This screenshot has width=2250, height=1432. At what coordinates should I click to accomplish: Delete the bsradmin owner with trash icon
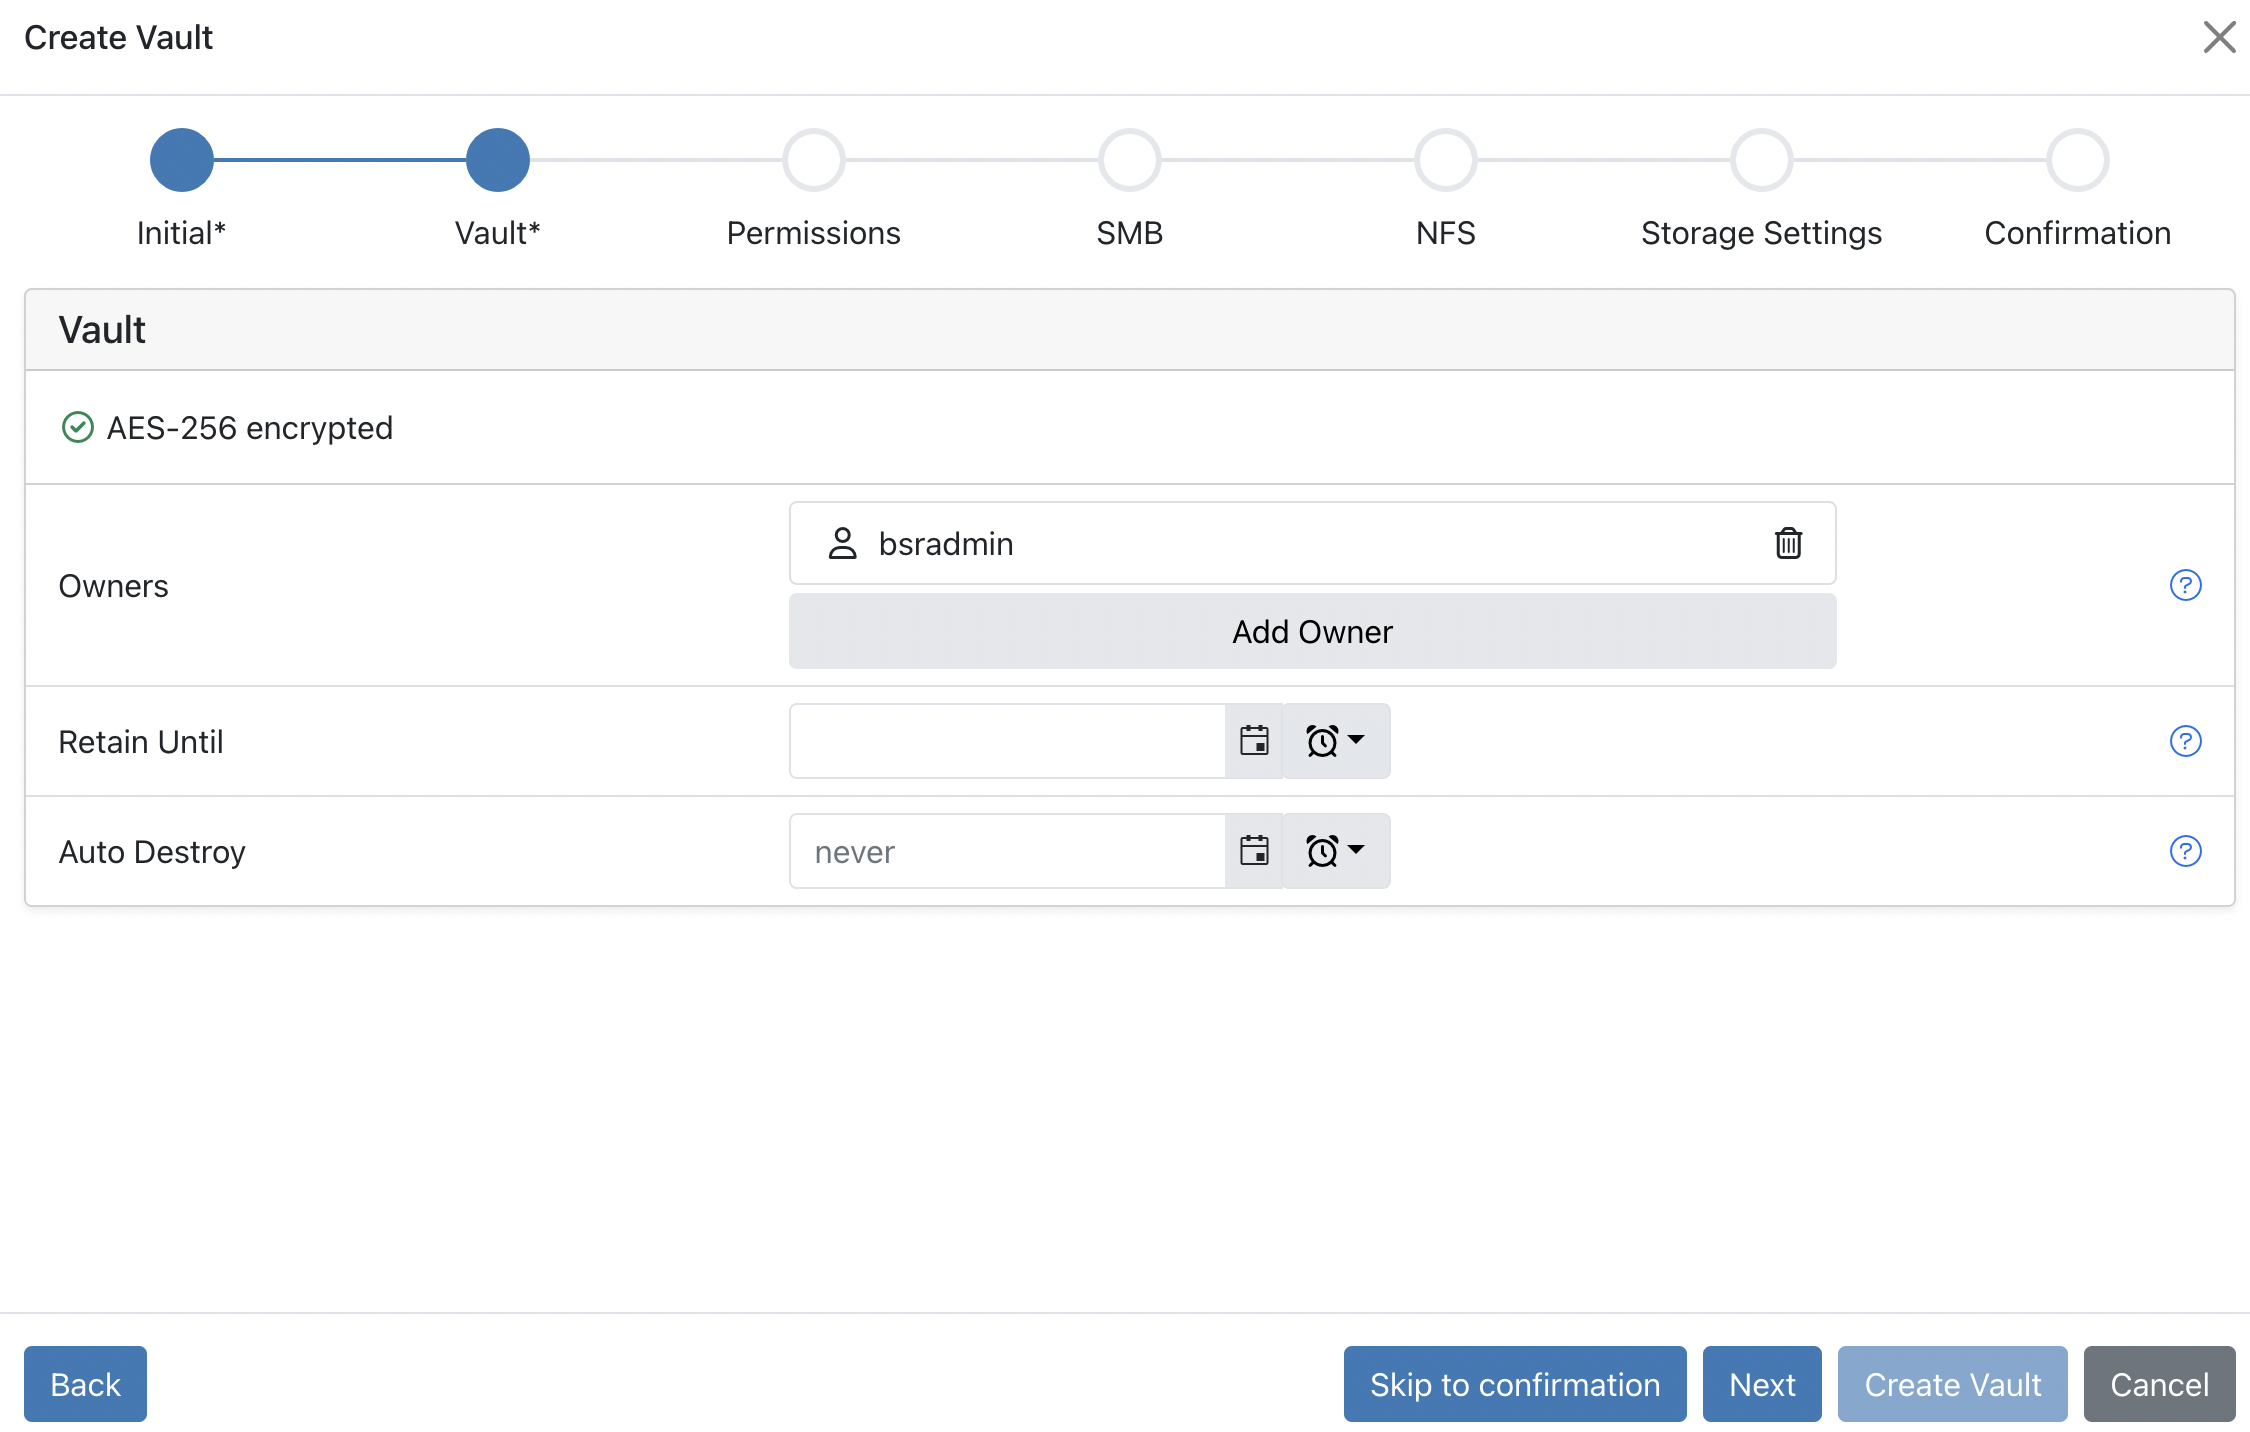[x=1788, y=543]
